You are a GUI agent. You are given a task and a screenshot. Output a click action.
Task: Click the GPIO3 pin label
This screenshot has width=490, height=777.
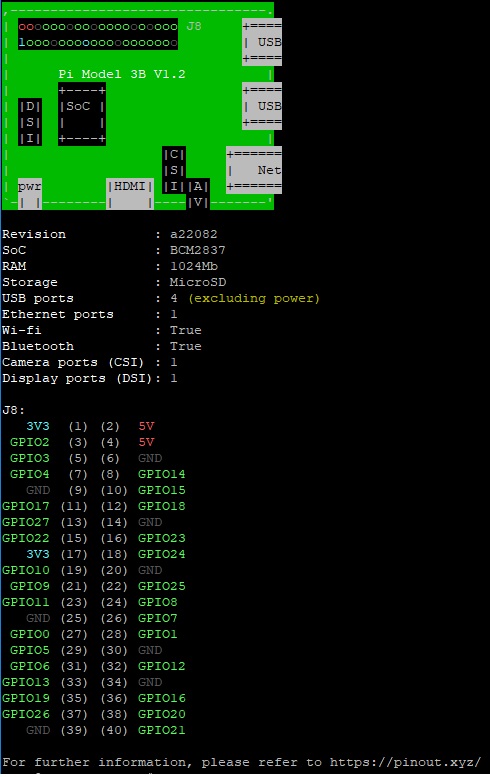click(x=30, y=458)
